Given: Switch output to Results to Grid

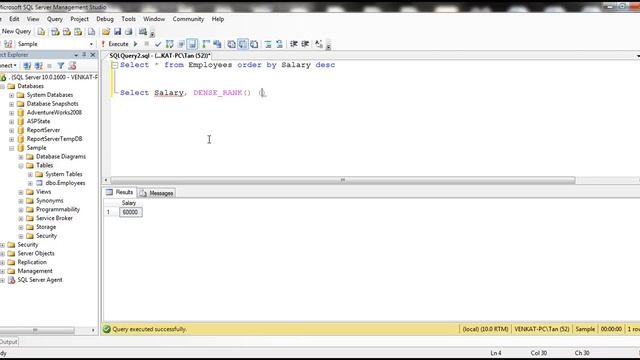Looking at the screenshot, I should click(x=242, y=44).
